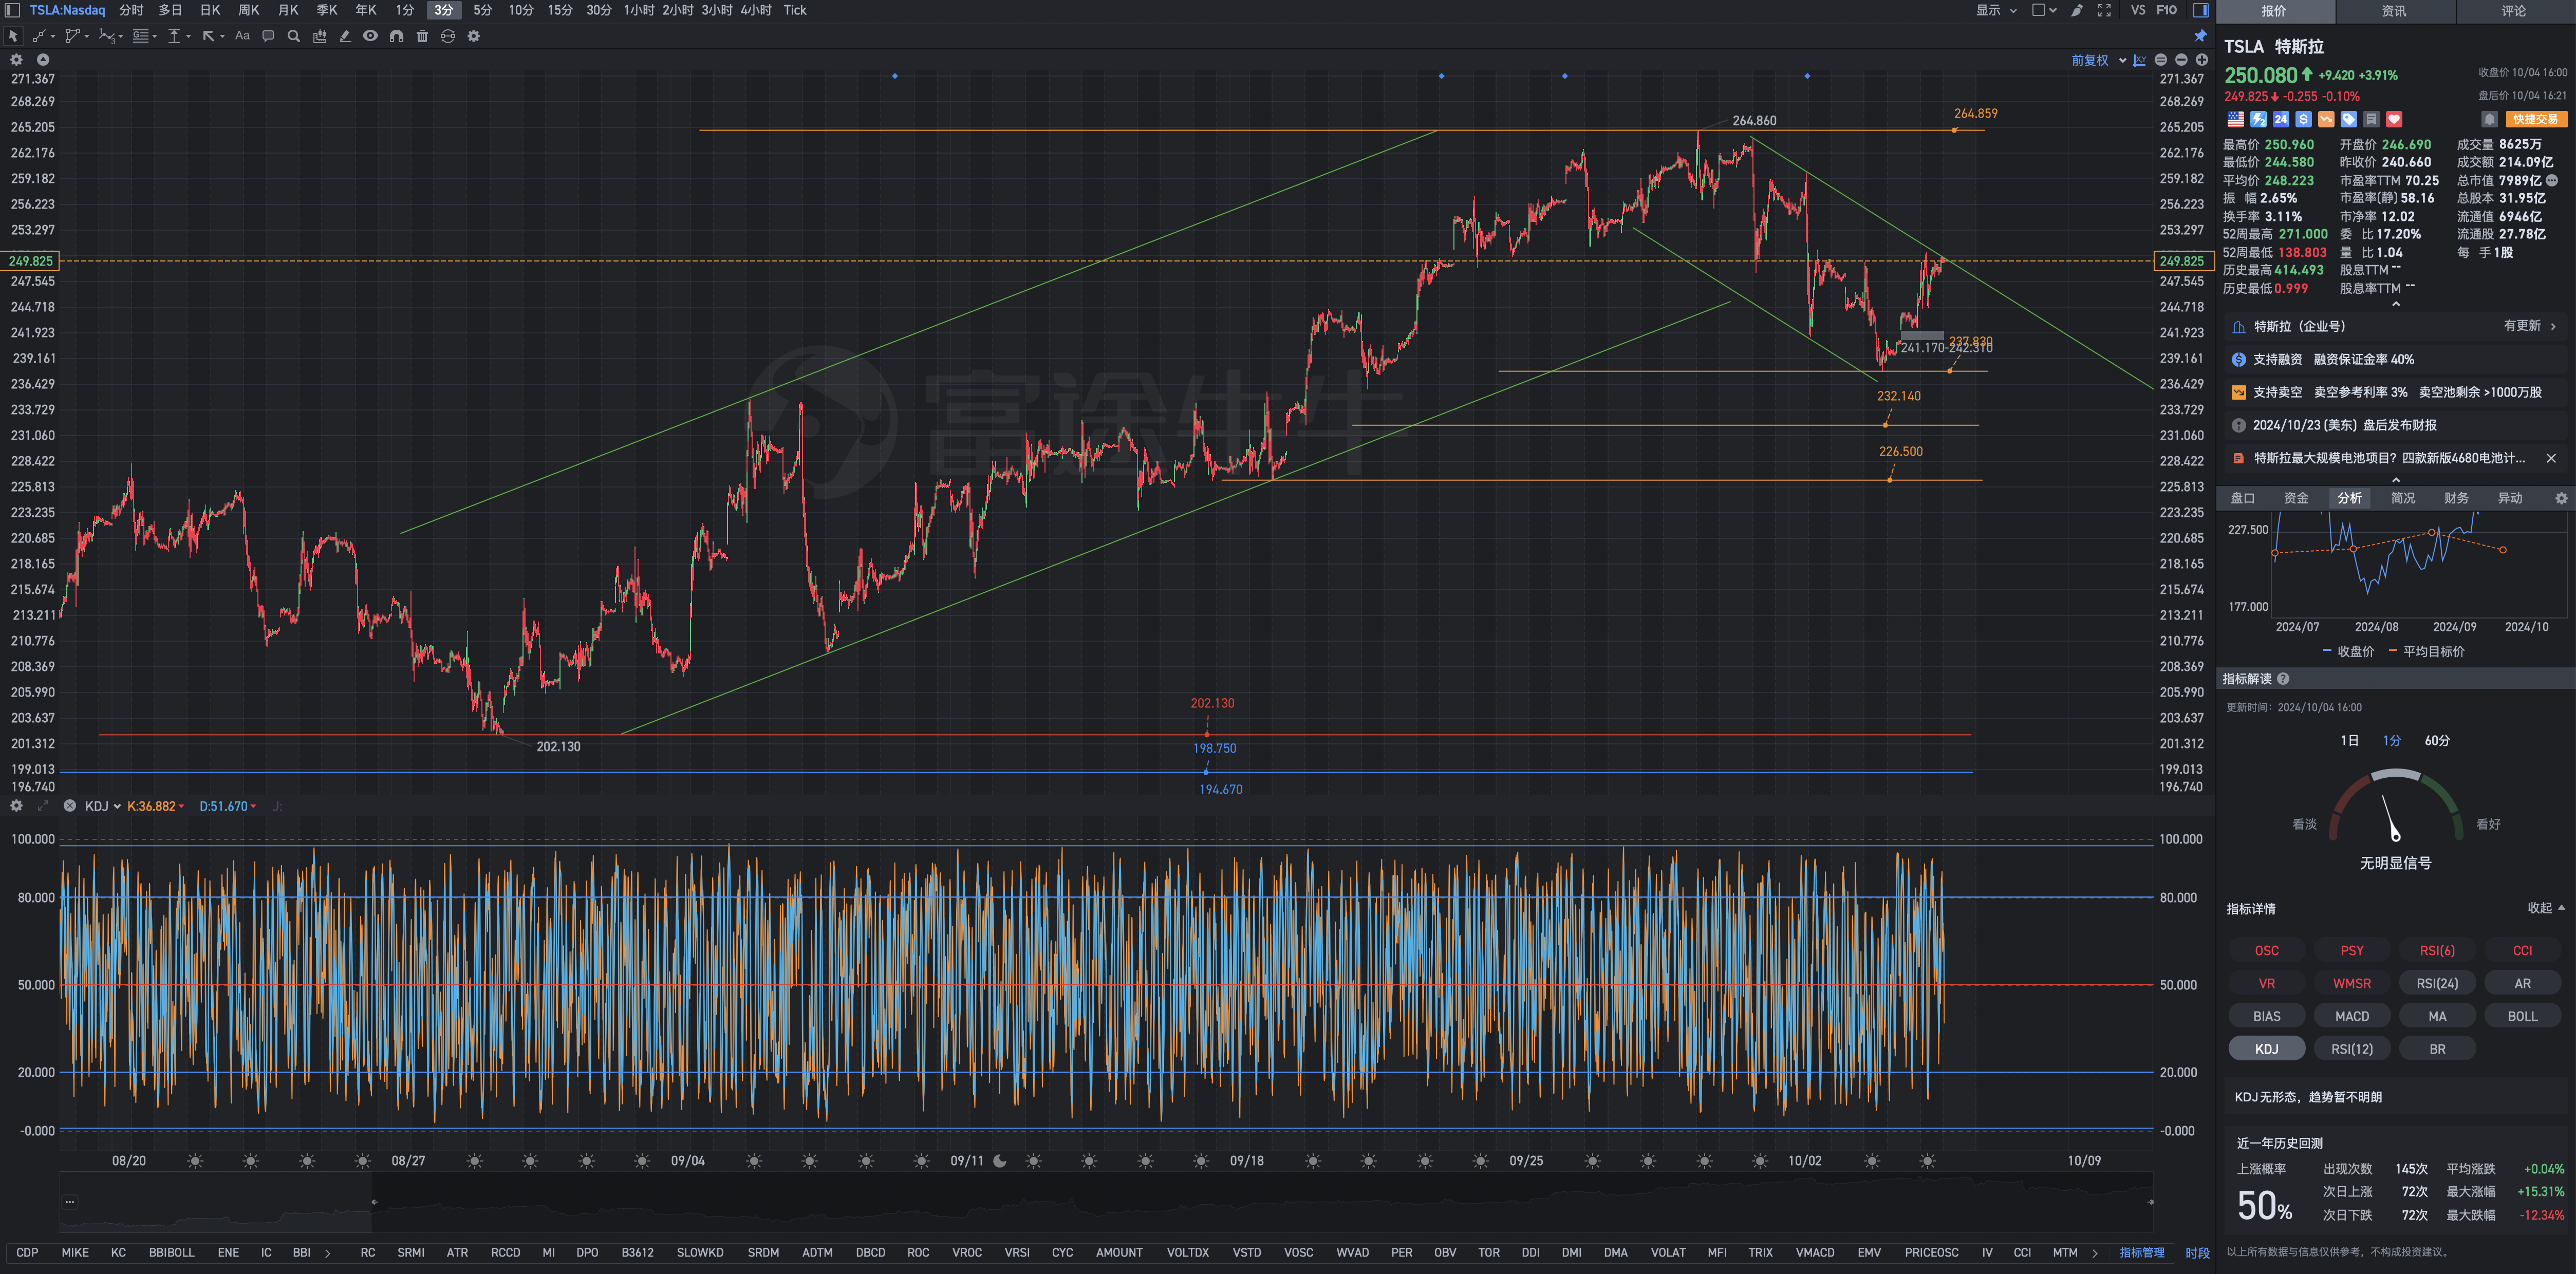The image size is (2576, 1274).
Task: Open the F10 company info
Action: (2166, 10)
